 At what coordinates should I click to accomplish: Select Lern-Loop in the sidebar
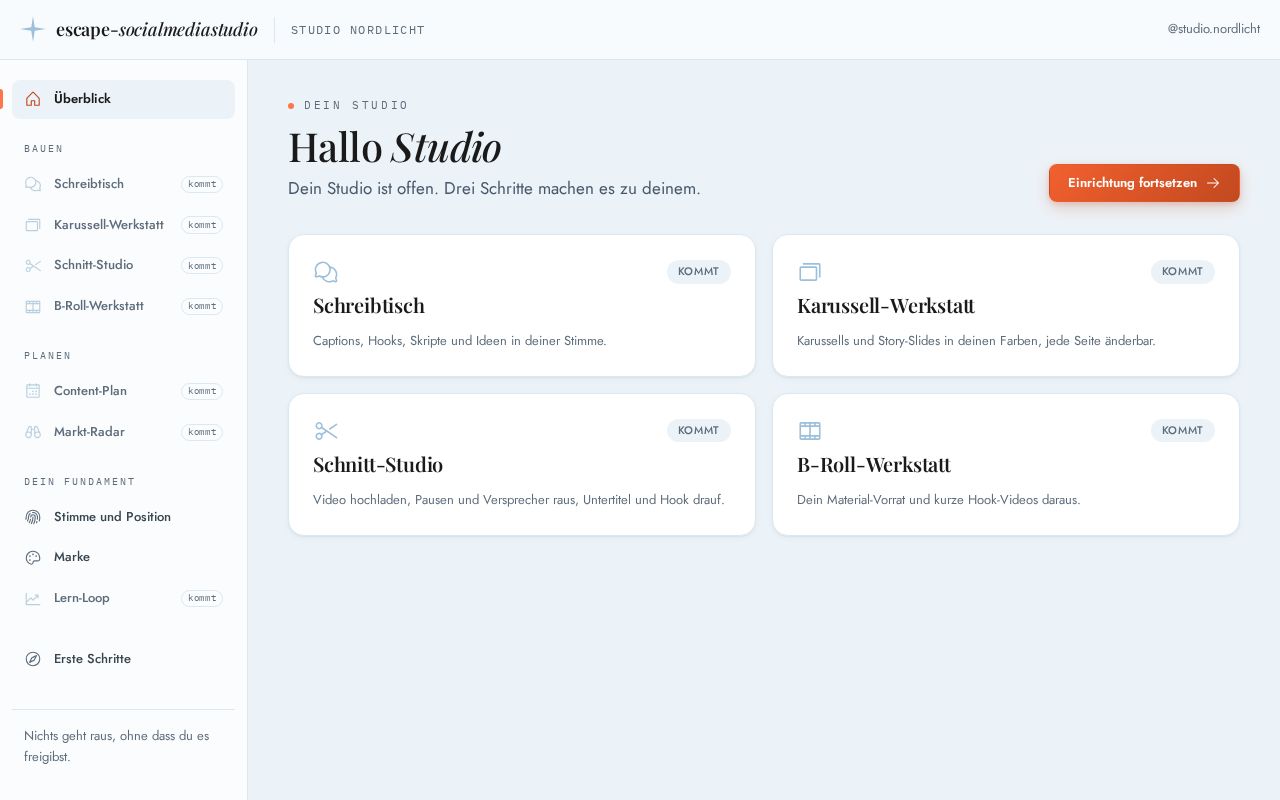pyautogui.click(x=123, y=598)
